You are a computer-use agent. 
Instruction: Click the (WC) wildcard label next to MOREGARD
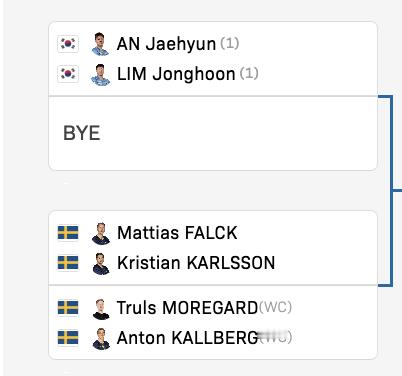[x=275, y=307]
